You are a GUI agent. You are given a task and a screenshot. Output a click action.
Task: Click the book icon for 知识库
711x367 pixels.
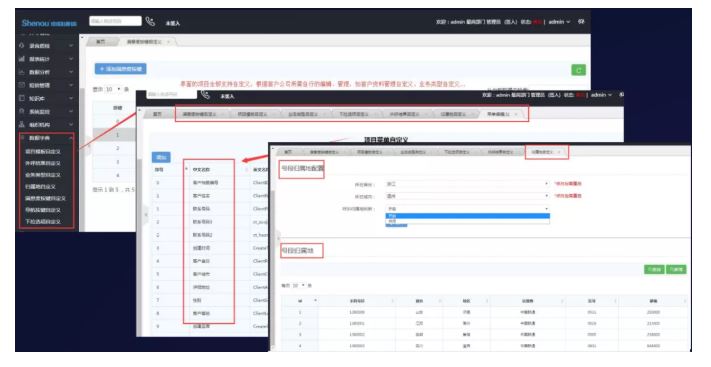point(22,98)
